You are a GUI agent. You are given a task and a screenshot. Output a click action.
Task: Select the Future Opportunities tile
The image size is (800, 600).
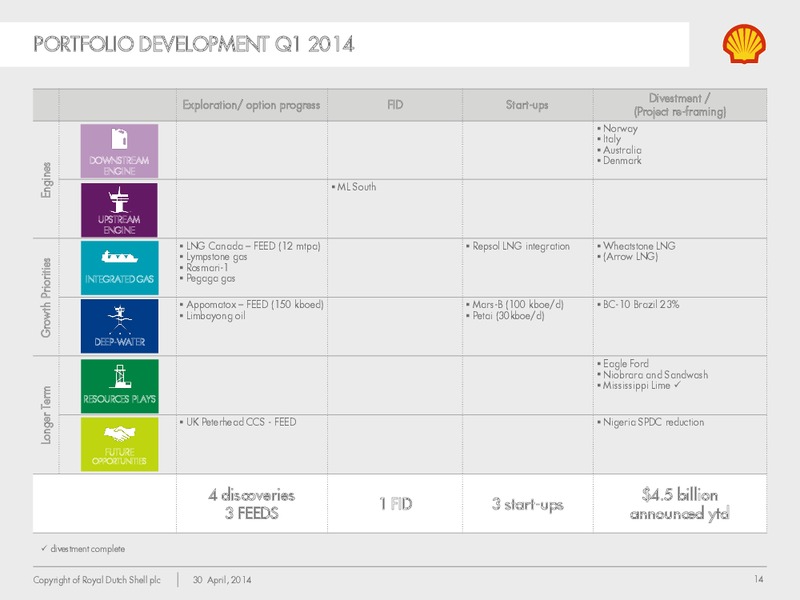(x=119, y=444)
